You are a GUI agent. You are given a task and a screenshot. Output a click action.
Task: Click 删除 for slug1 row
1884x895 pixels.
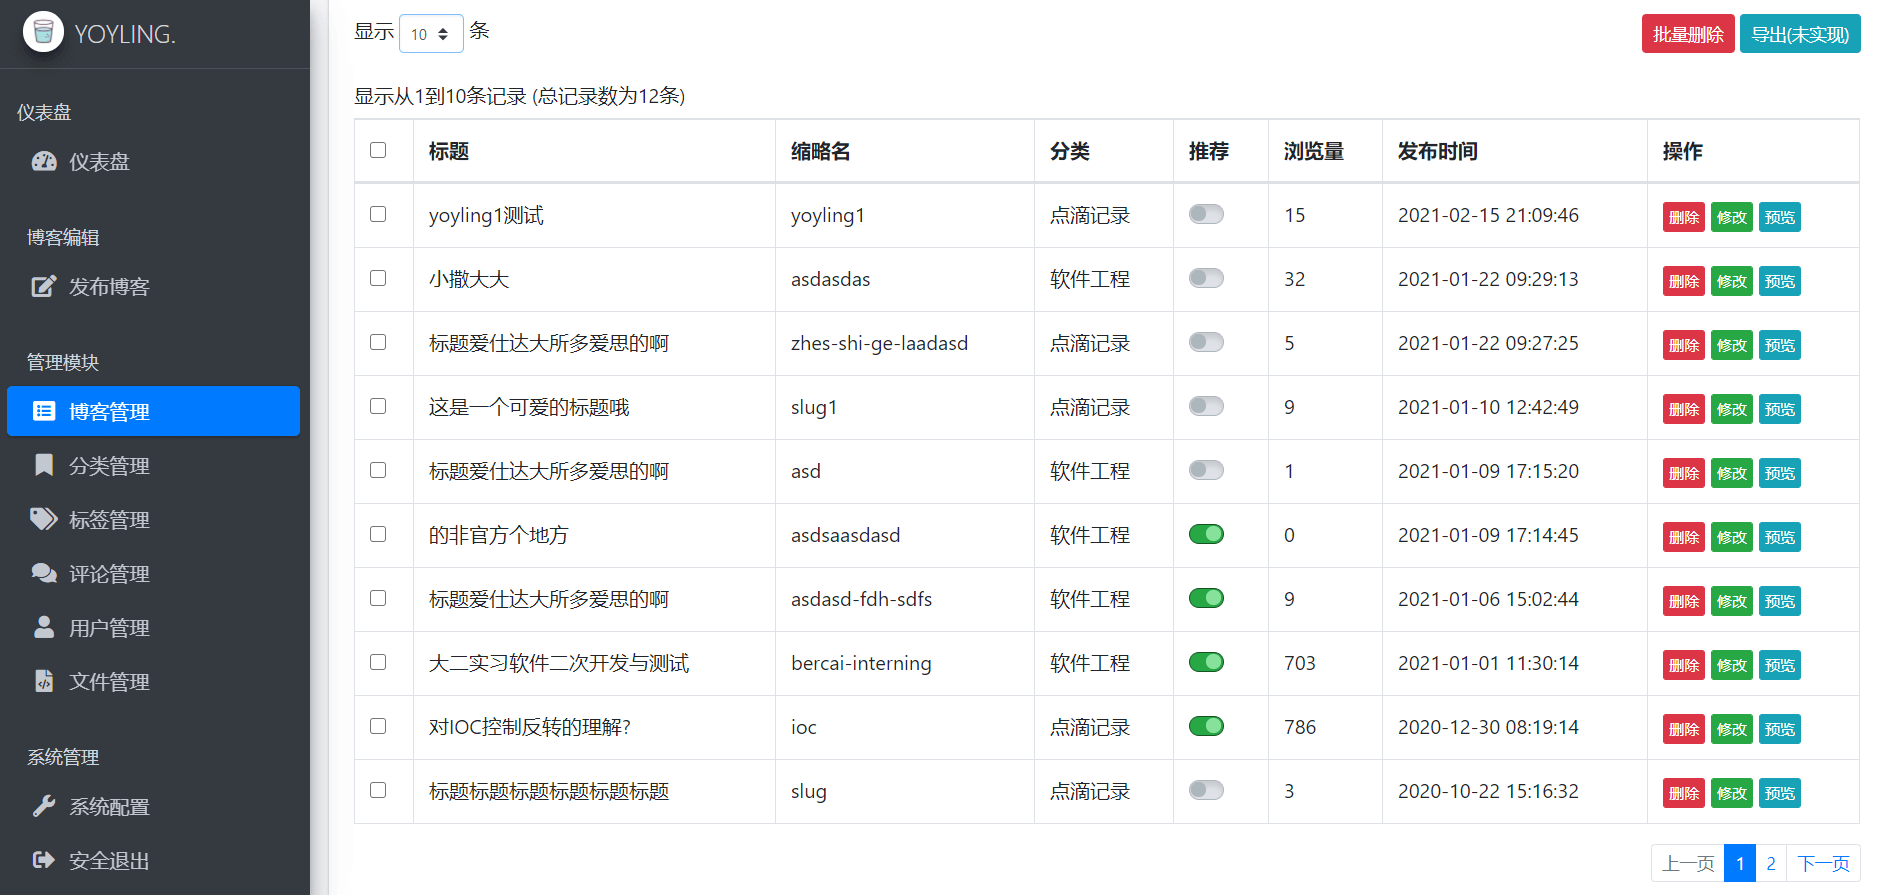pyautogui.click(x=1684, y=409)
